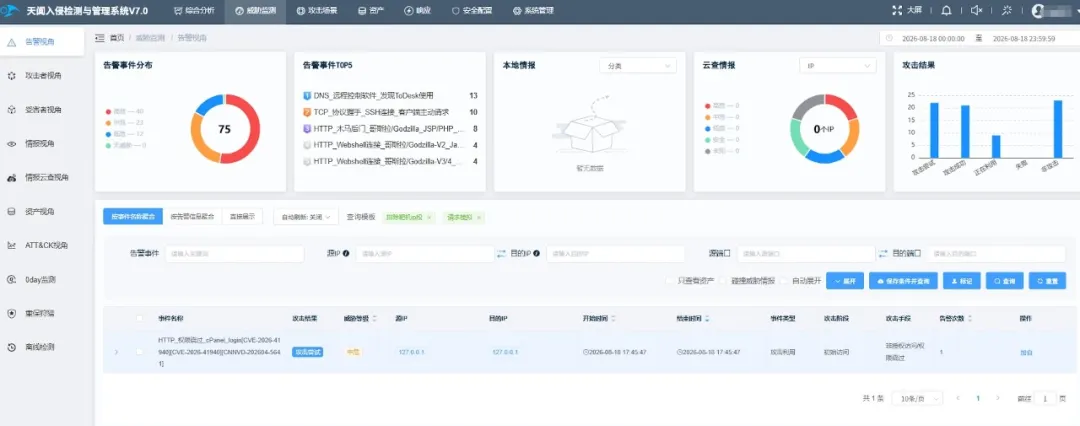The height and width of the screenshot is (426, 1080).
Task: Remove the first green query template tag
Action: [429, 217]
